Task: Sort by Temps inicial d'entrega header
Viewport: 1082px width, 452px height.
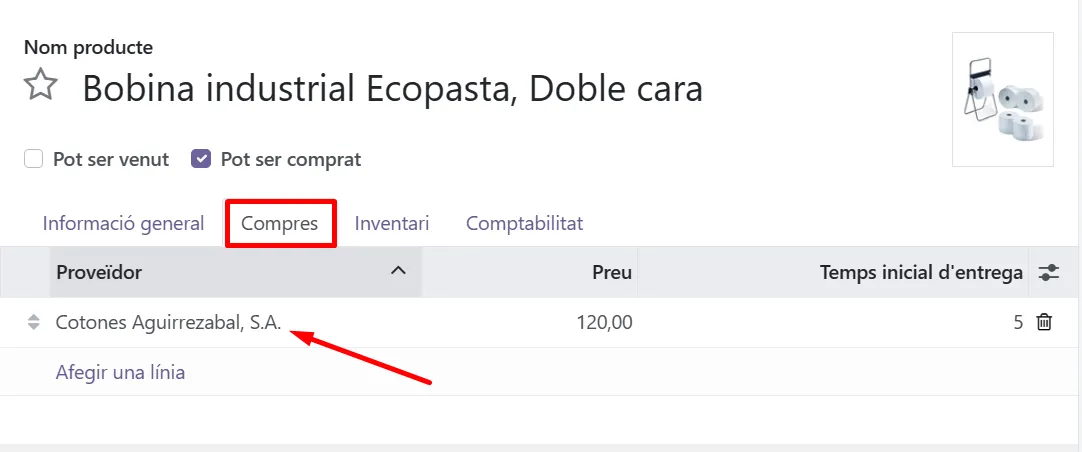Action: click(920, 272)
